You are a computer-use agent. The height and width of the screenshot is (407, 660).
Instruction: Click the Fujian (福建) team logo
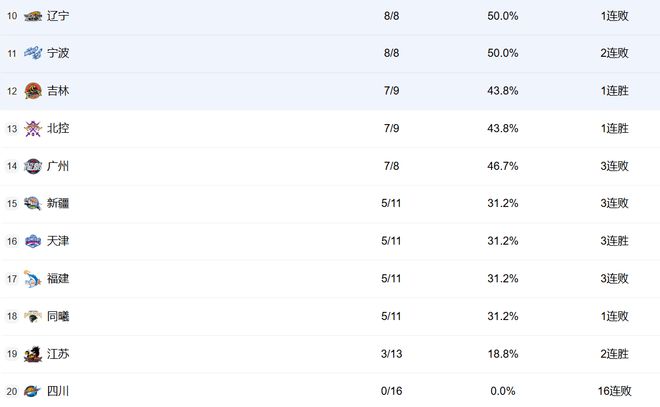pyautogui.click(x=33, y=279)
